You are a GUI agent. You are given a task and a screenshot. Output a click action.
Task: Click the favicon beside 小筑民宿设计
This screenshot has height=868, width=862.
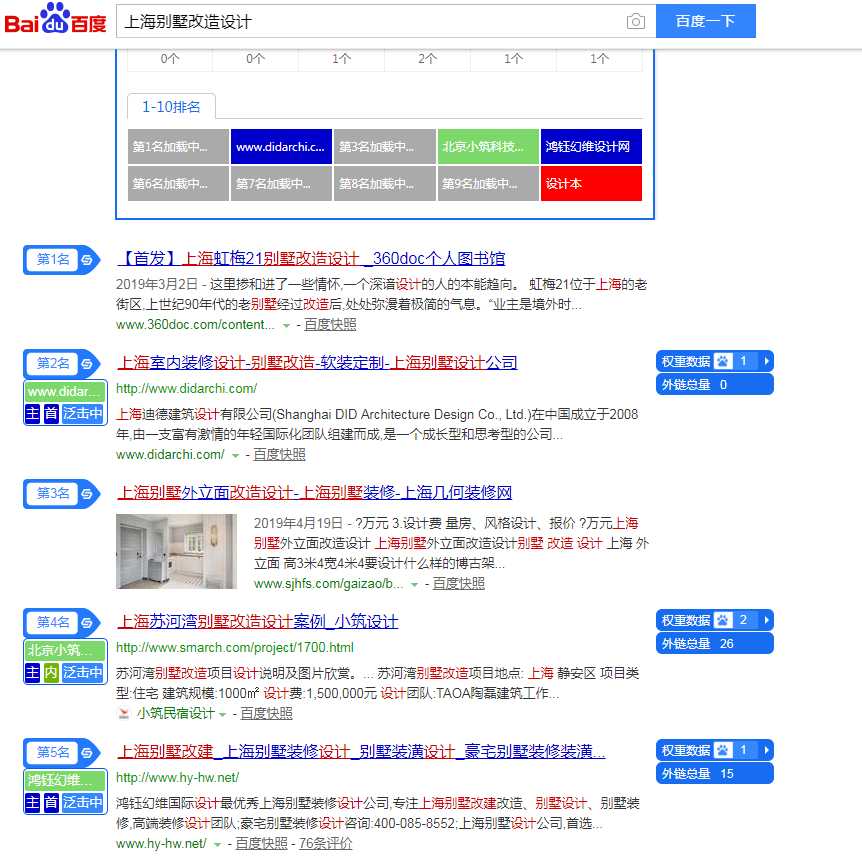point(124,714)
